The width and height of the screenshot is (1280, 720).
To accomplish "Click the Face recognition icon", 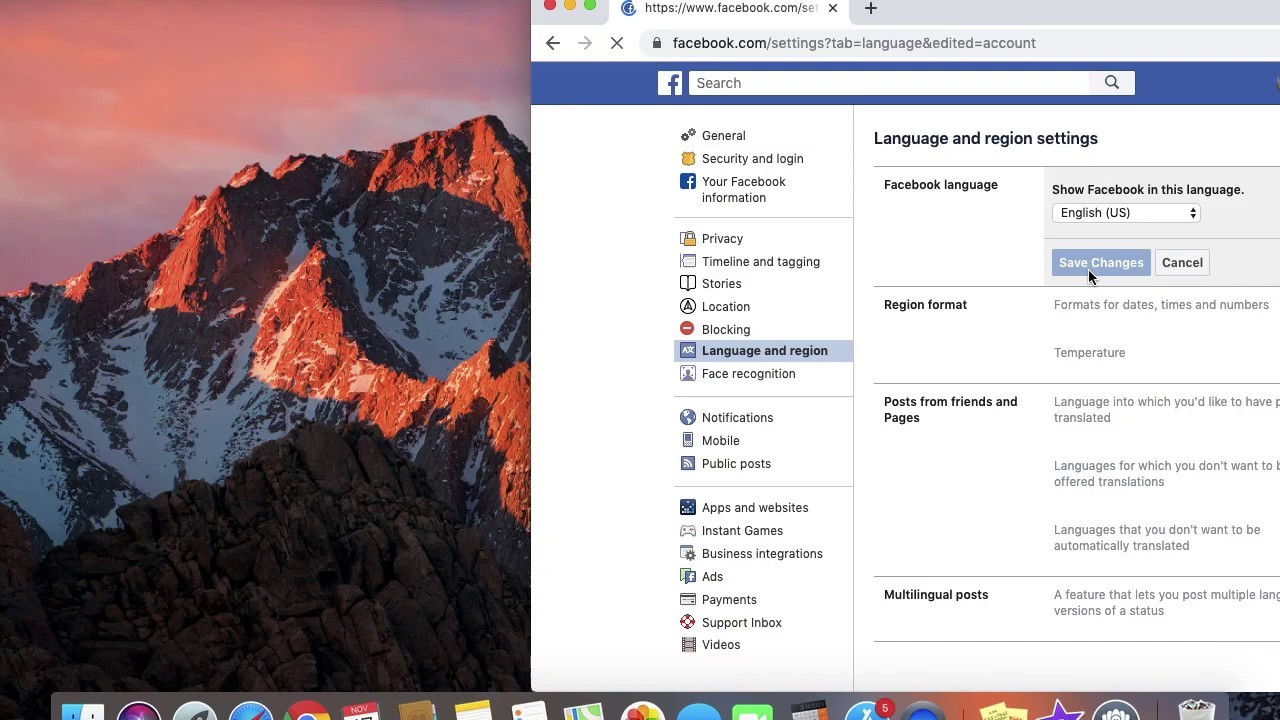I will 688,373.
